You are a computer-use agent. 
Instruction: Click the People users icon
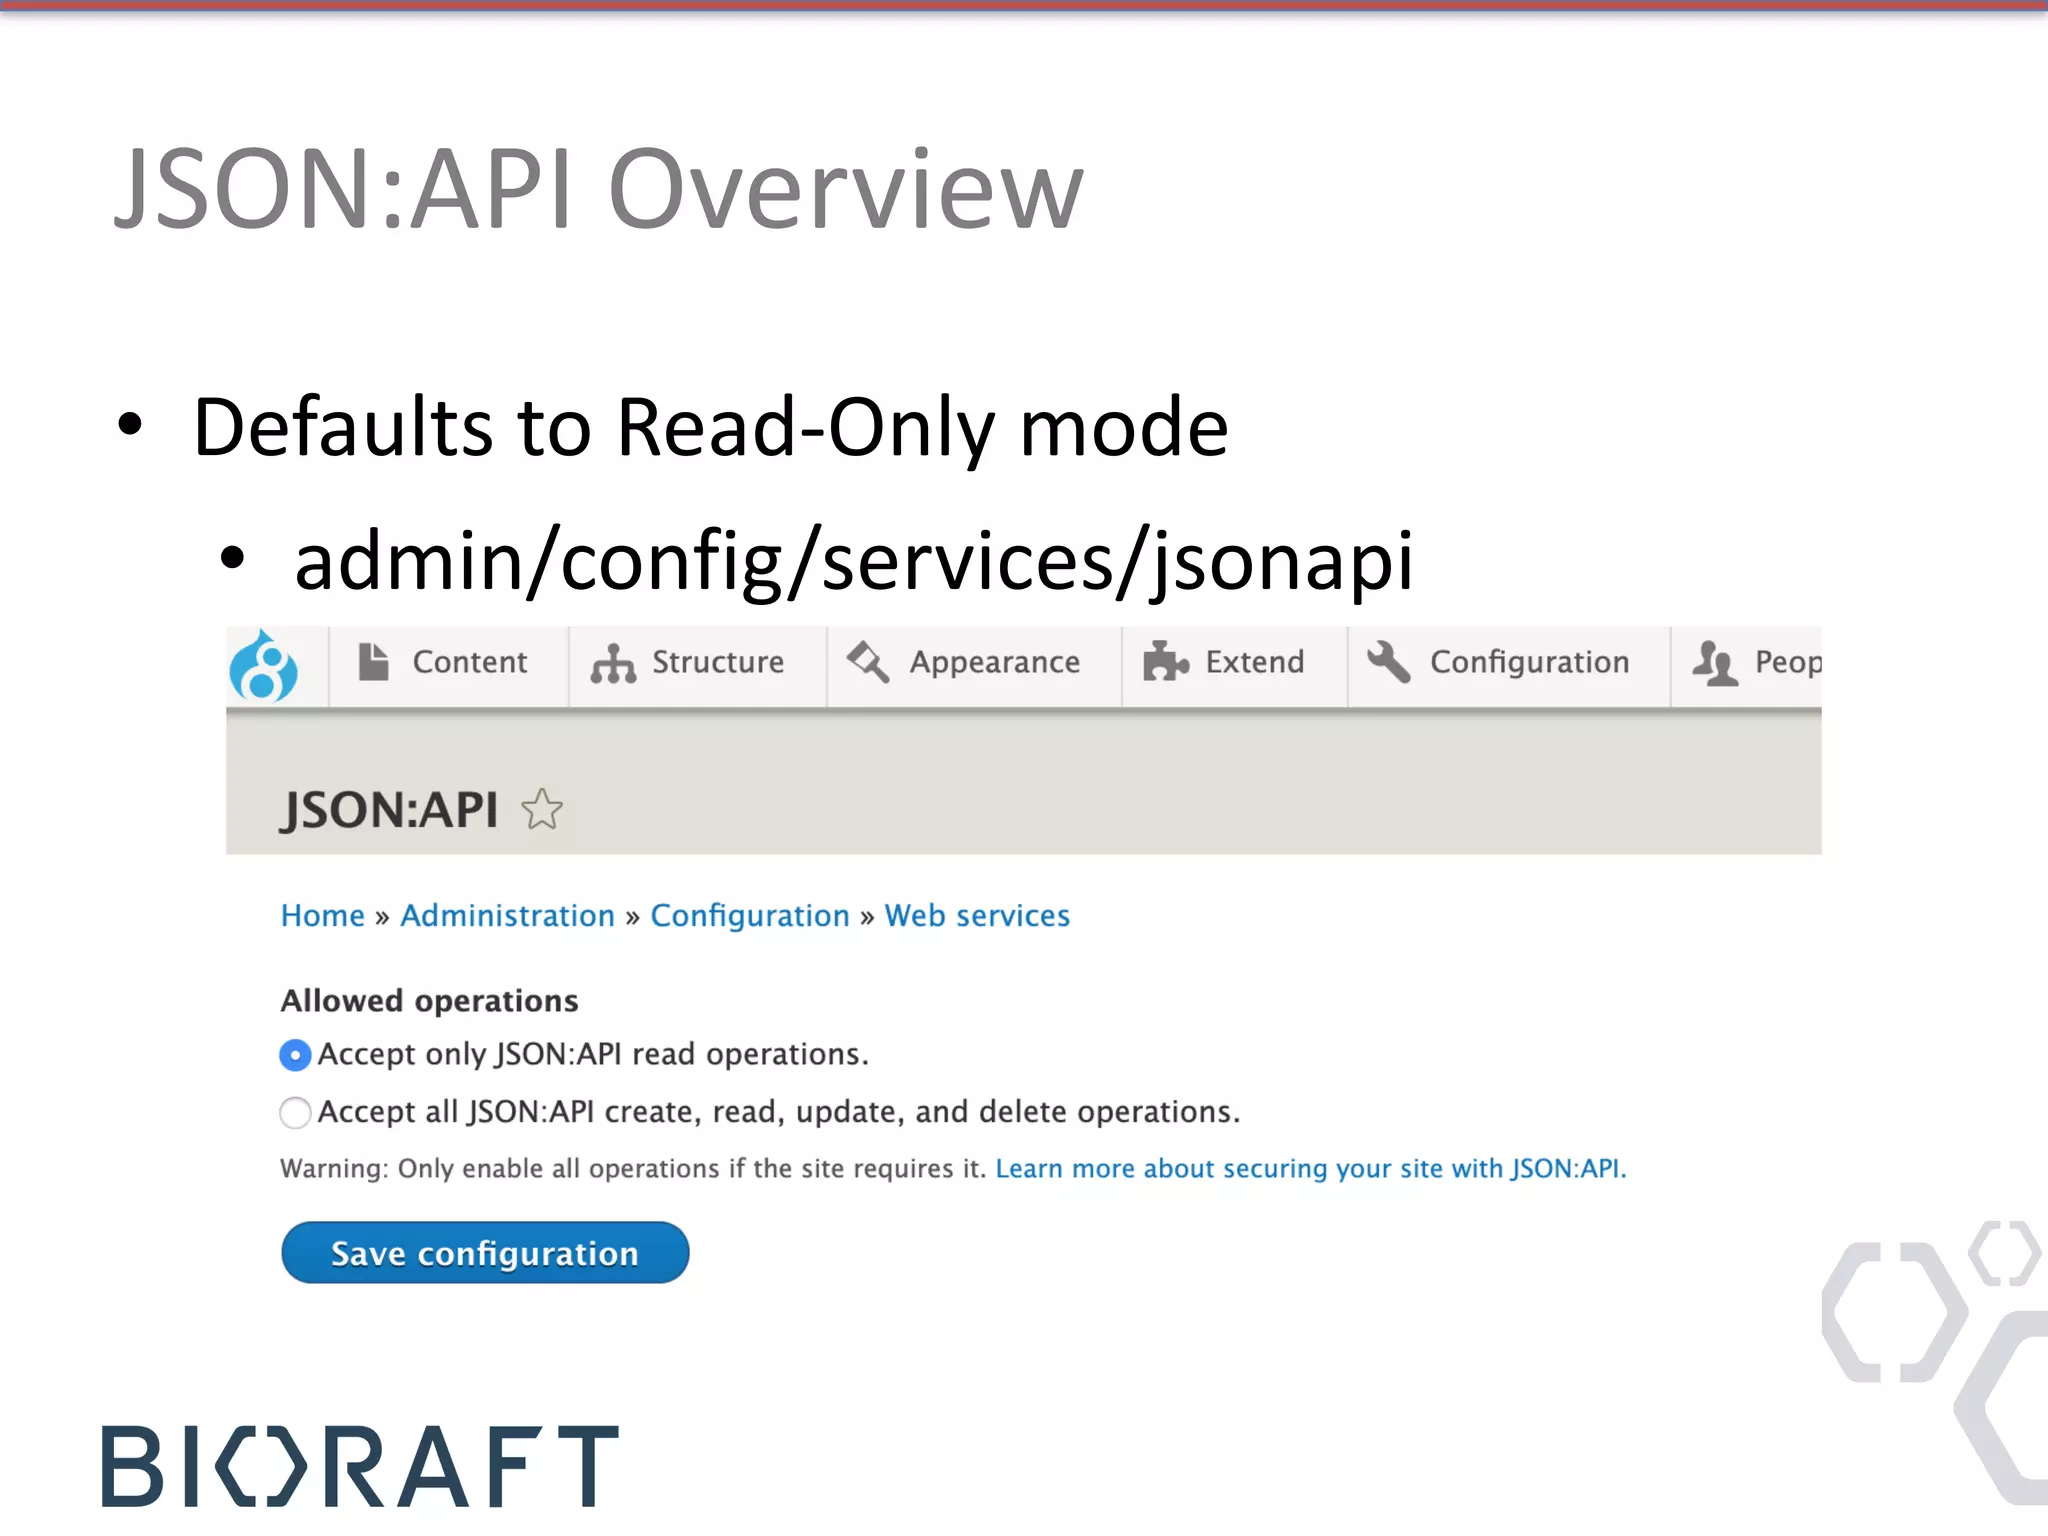pyautogui.click(x=1715, y=663)
